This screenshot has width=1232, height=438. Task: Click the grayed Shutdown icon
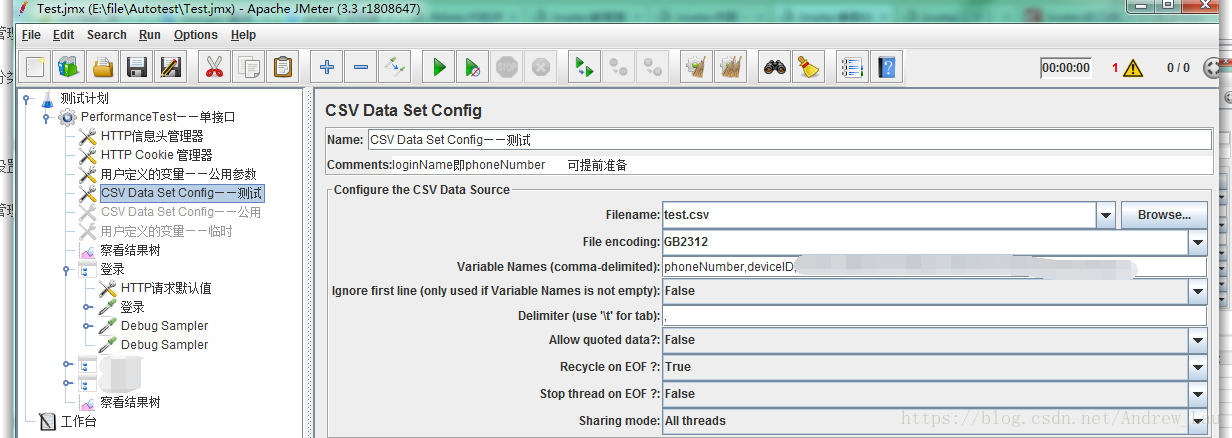pyautogui.click(x=541, y=67)
